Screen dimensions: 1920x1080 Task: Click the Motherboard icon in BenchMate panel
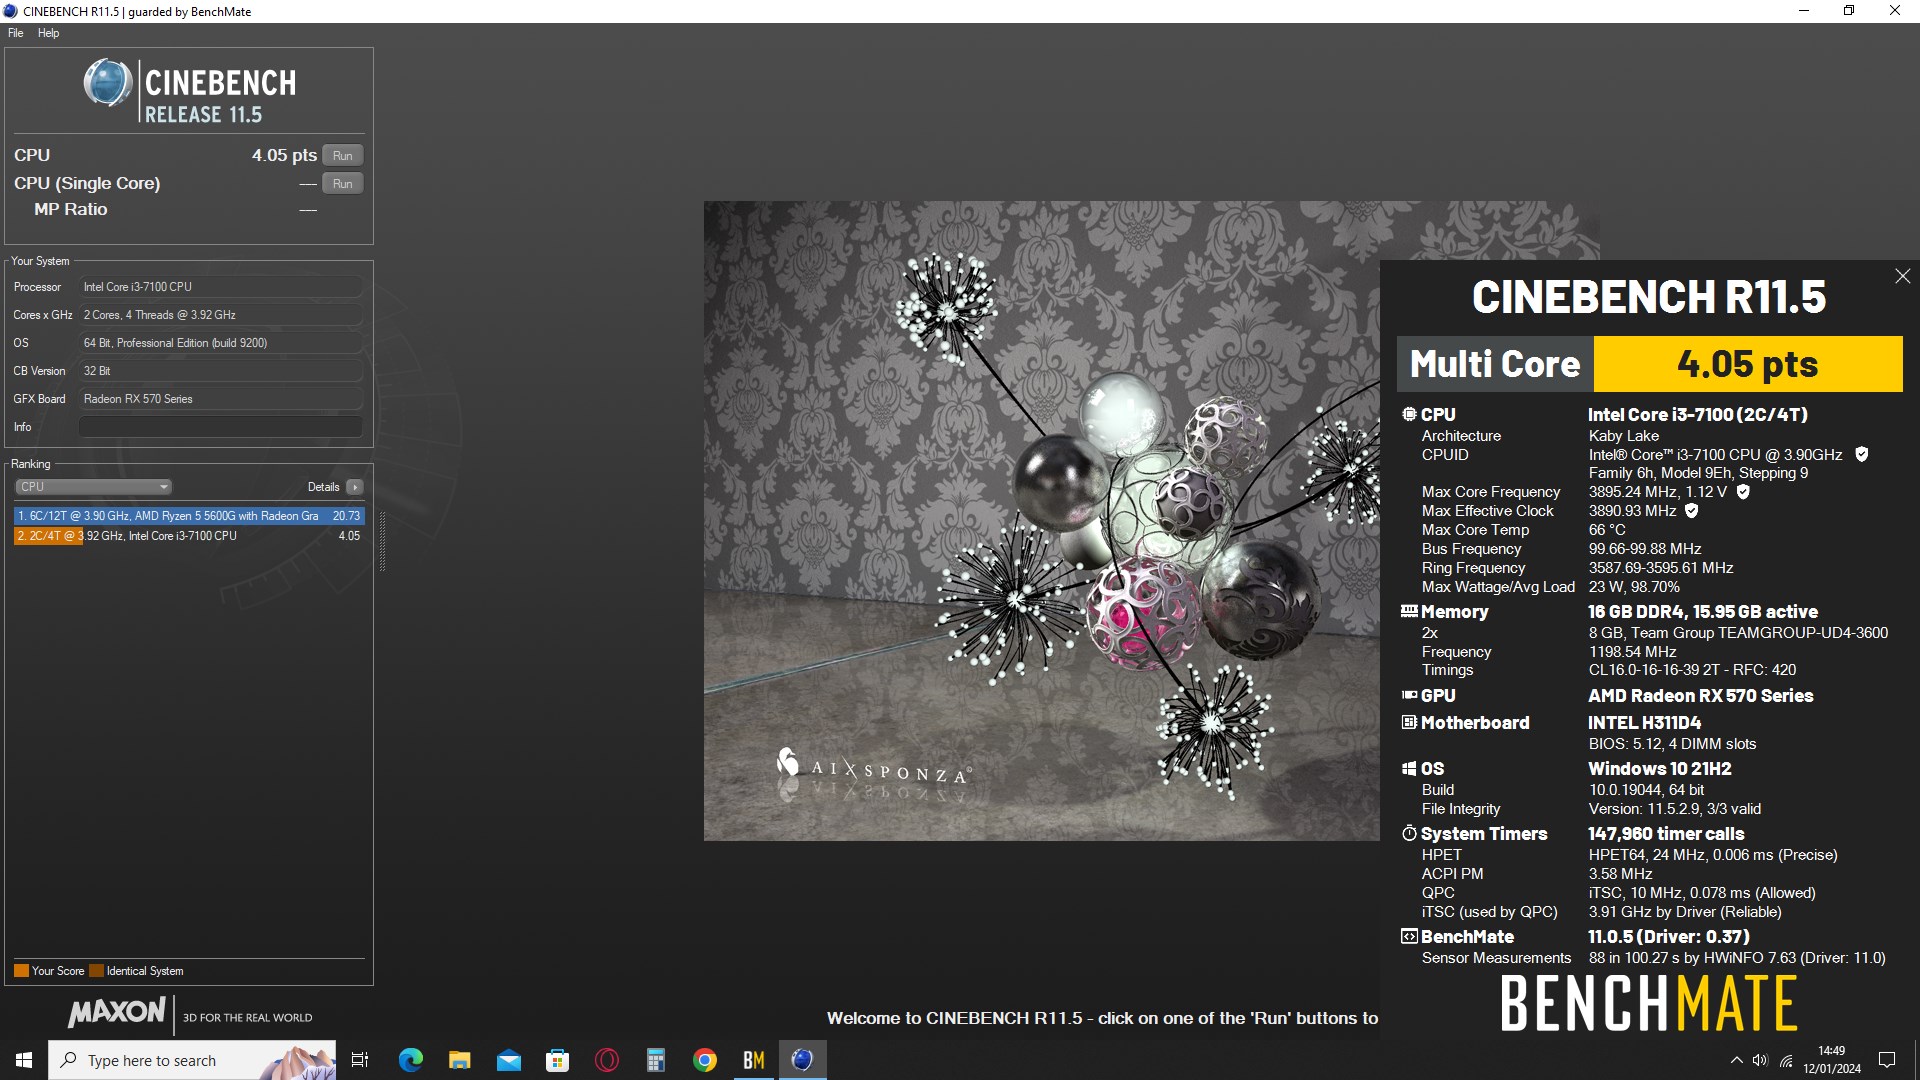coord(1409,722)
